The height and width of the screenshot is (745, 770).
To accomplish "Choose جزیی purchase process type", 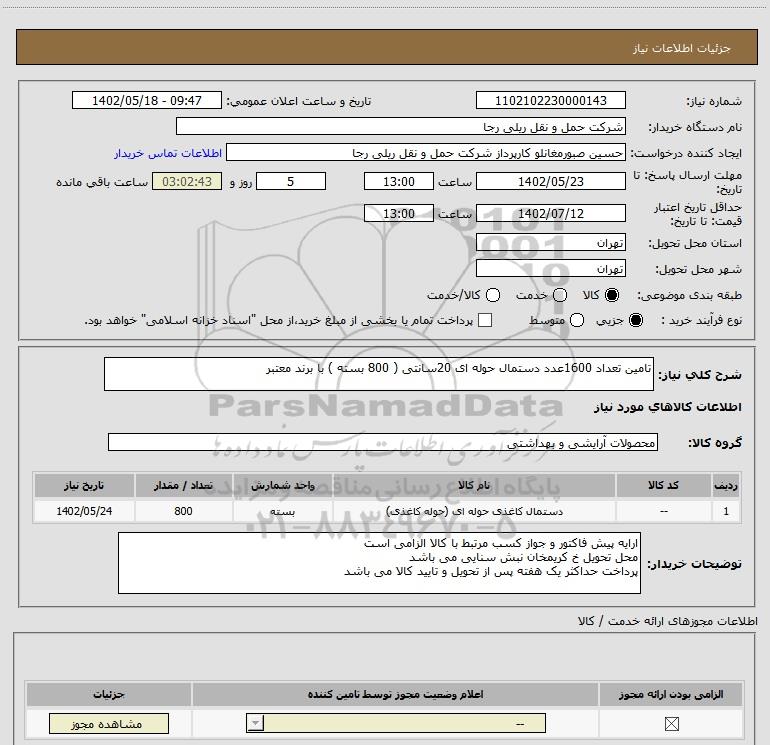I will coord(636,320).
